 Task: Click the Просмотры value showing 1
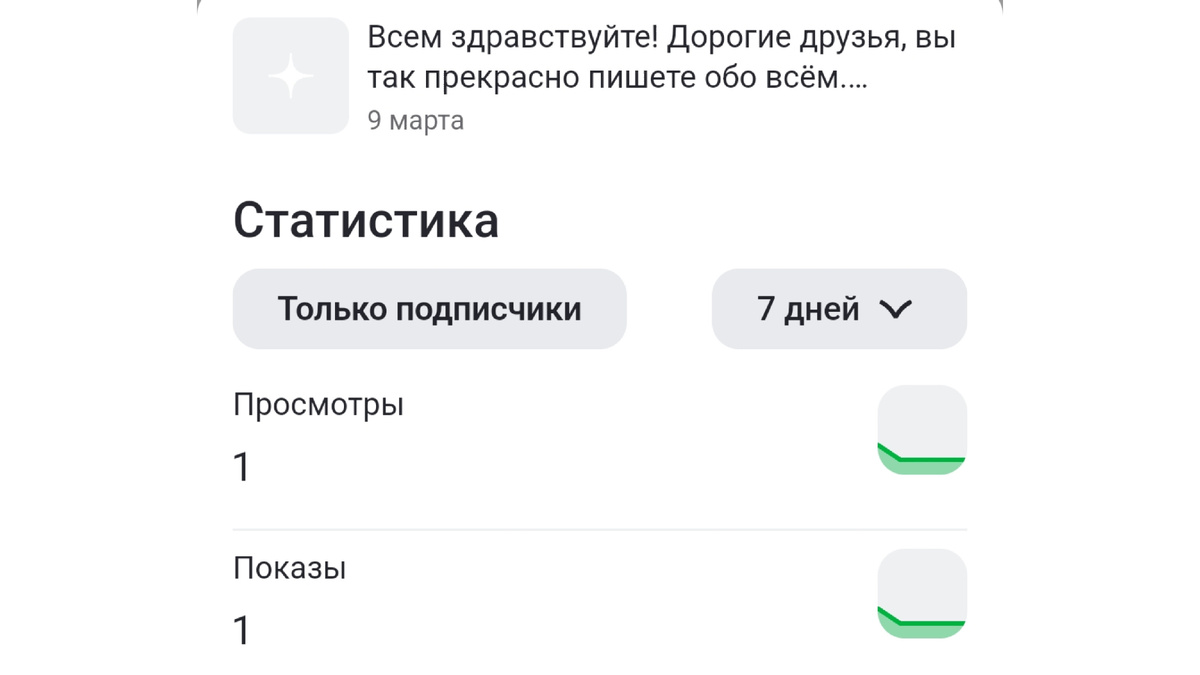pyautogui.click(x=241, y=464)
